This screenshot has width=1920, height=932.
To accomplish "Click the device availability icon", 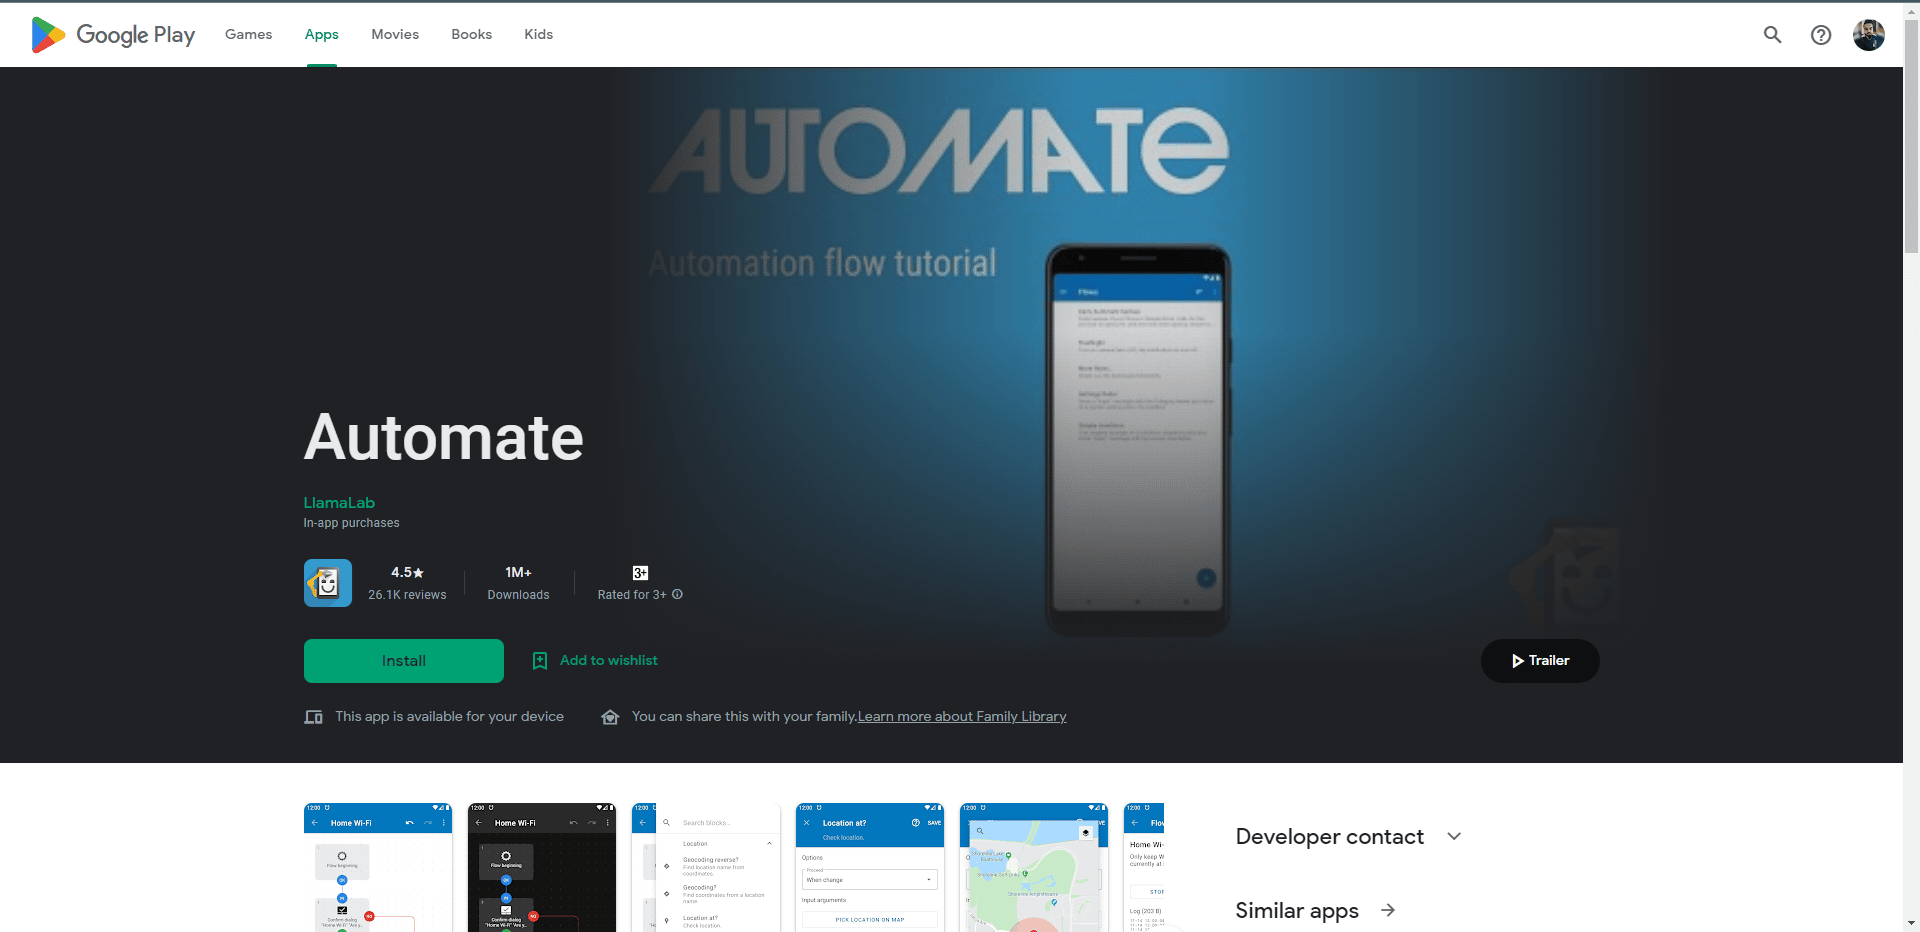I will point(313,717).
